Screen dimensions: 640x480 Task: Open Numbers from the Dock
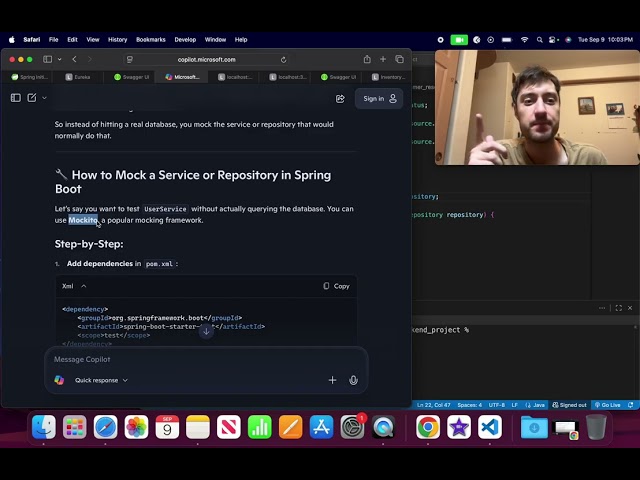point(260,427)
